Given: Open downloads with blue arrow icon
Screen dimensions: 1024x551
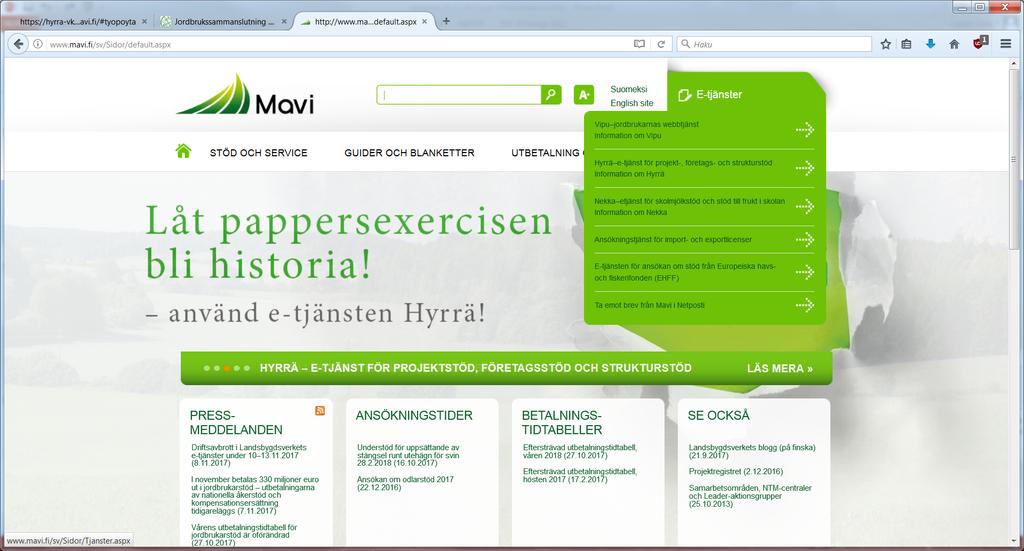Looking at the screenshot, I should (x=930, y=44).
